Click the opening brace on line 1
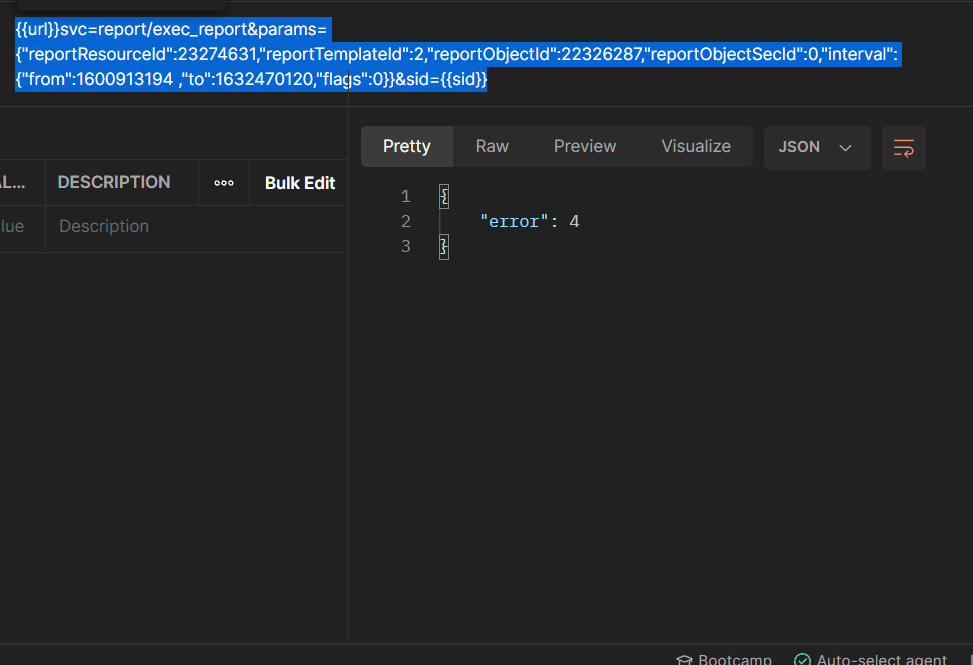Screen dimensions: 973x665 click(444, 197)
